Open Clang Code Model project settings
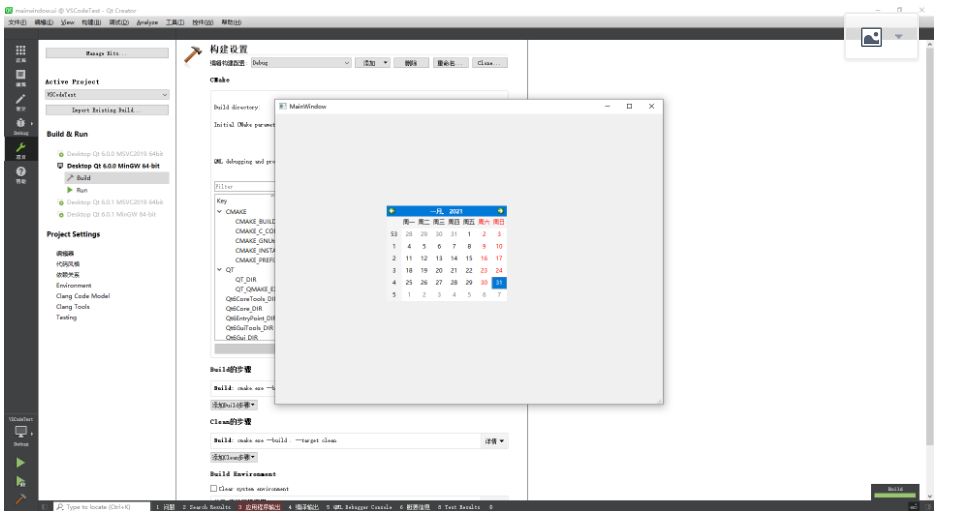This screenshot has width=954, height=523. click(83, 296)
